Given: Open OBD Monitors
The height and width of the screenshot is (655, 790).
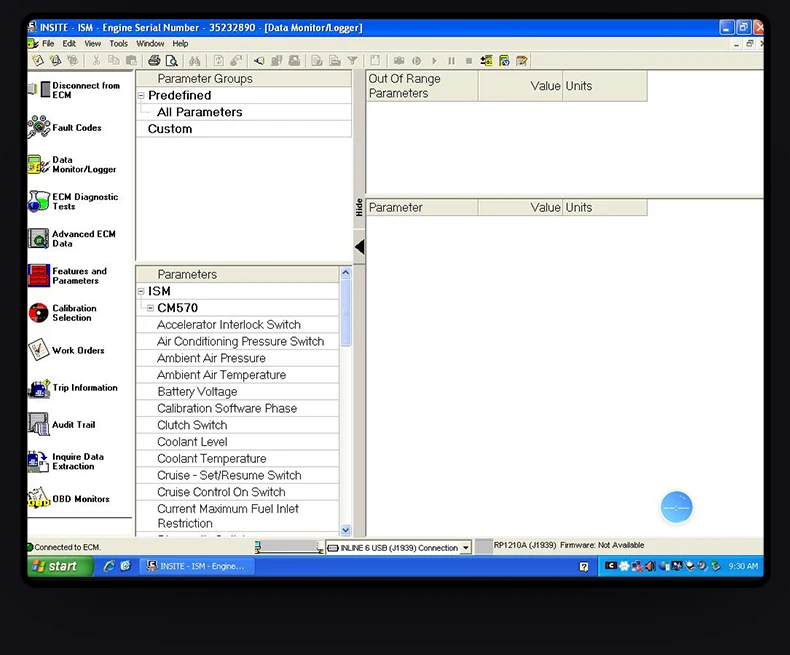Looking at the screenshot, I should point(69,498).
